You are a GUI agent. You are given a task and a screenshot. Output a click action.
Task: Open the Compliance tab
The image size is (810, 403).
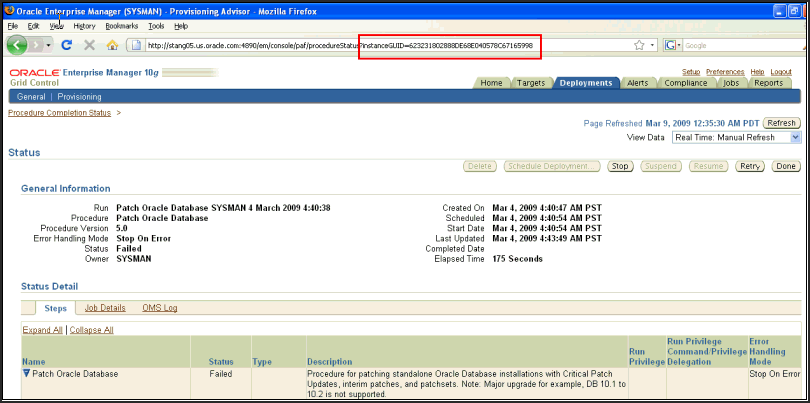coord(686,83)
